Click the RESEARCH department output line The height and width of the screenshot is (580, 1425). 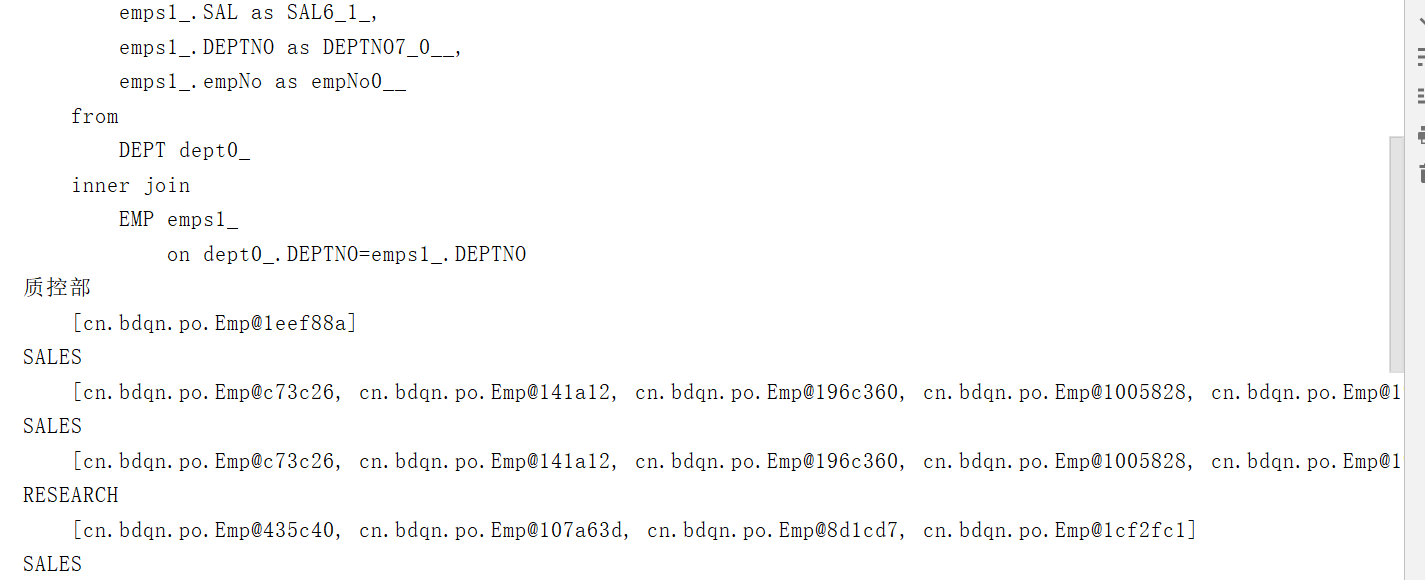coord(70,495)
